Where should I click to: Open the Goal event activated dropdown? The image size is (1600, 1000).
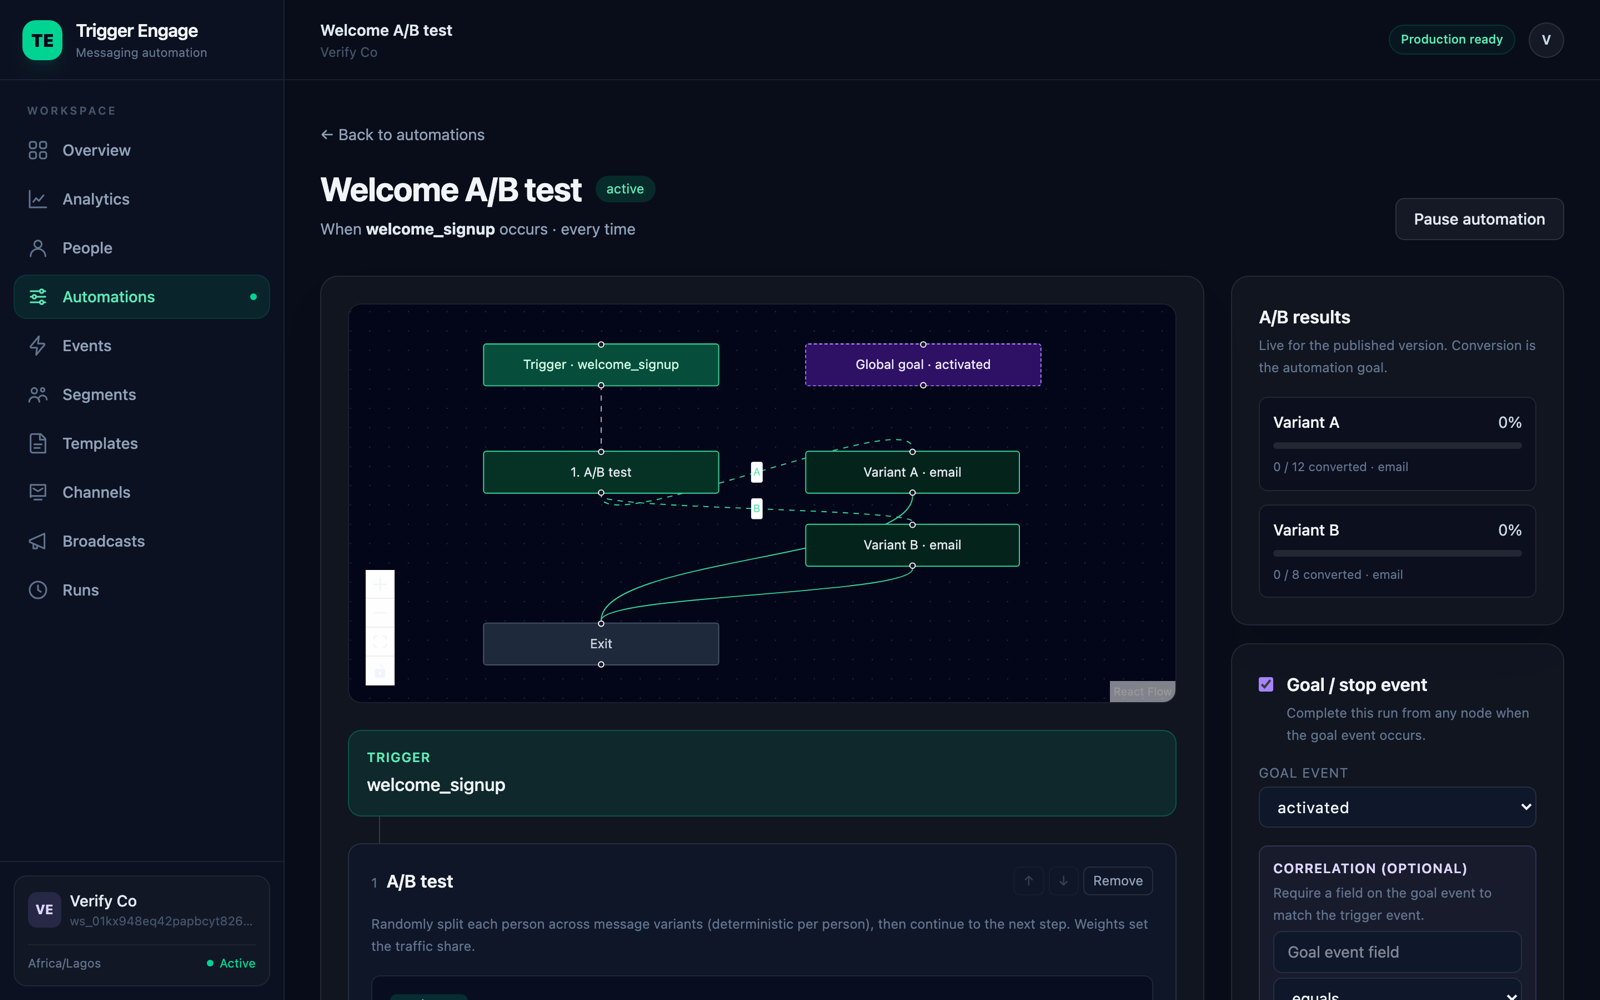1397,808
